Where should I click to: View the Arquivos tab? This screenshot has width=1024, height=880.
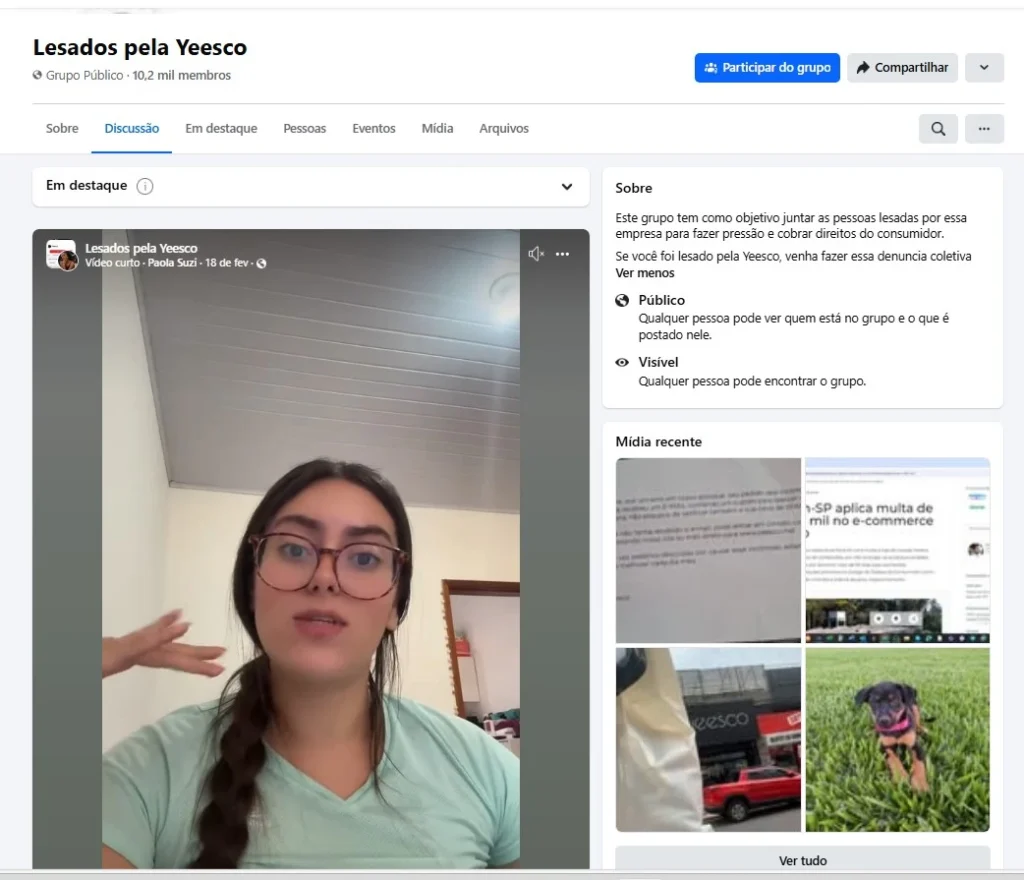coord(504,129)
